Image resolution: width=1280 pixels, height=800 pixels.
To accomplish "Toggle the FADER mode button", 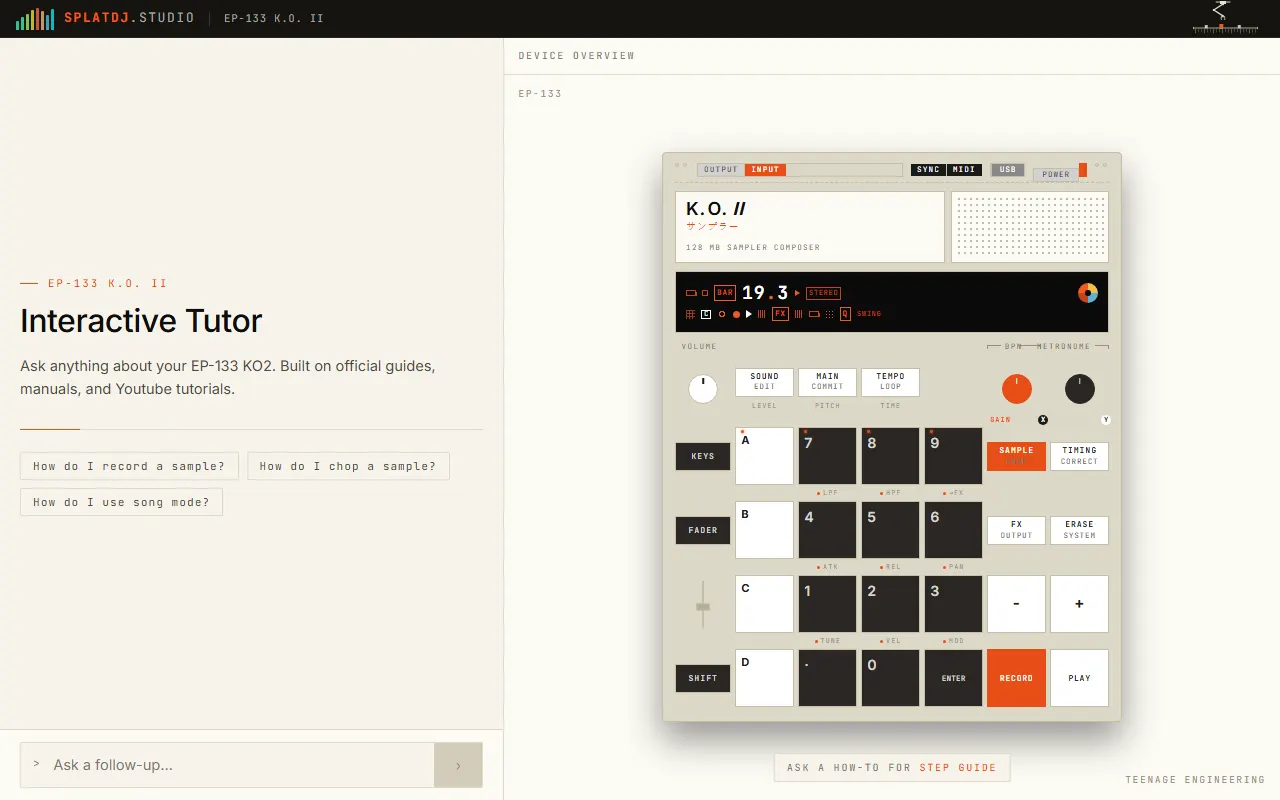I will coord(703,531).
